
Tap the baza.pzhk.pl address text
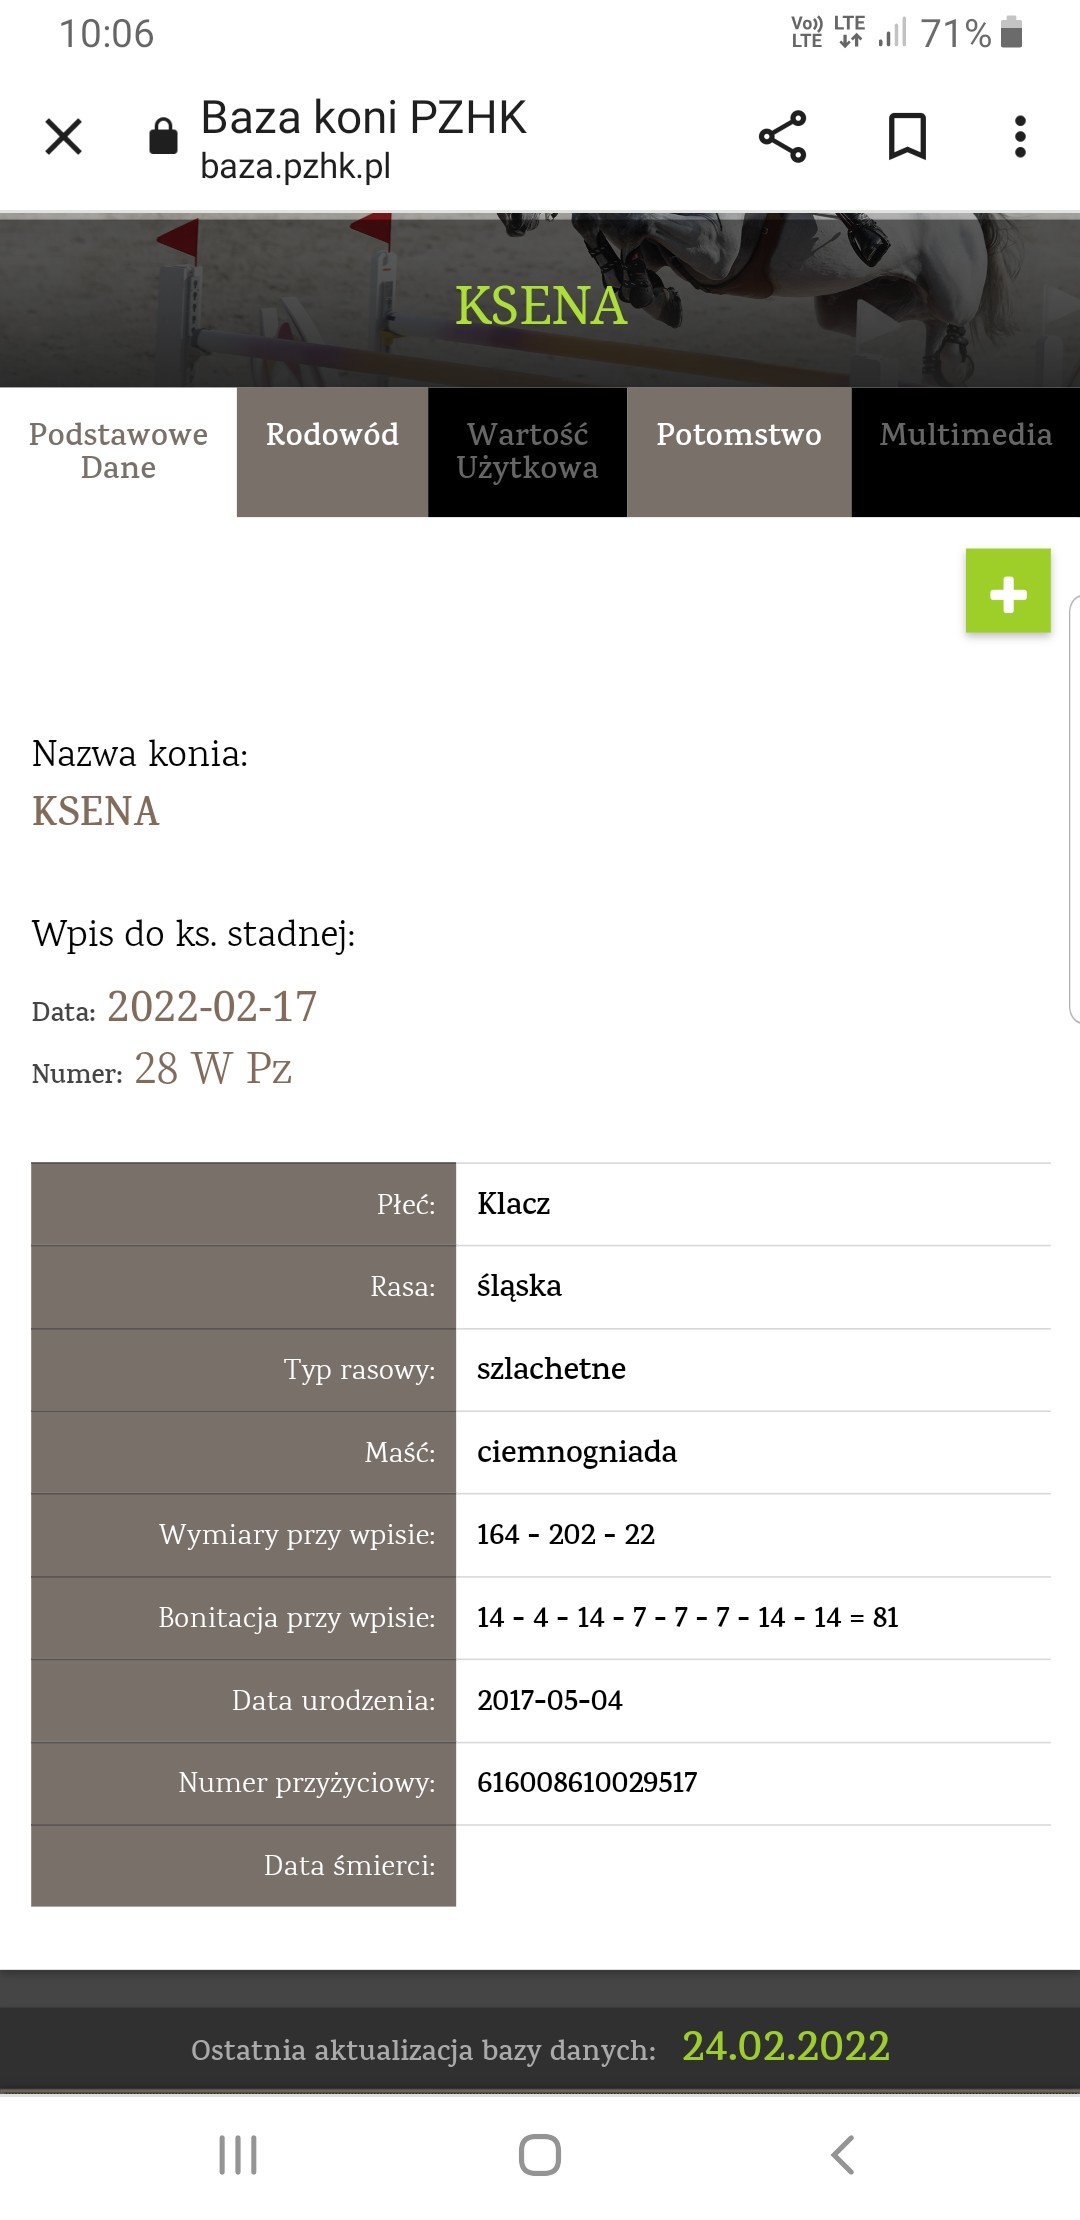[x=295, y=166]
